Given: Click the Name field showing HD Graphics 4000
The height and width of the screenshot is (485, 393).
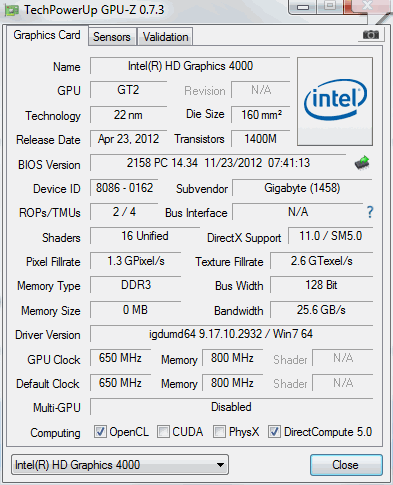Looking at the screenshot, I should pos(190,66).
